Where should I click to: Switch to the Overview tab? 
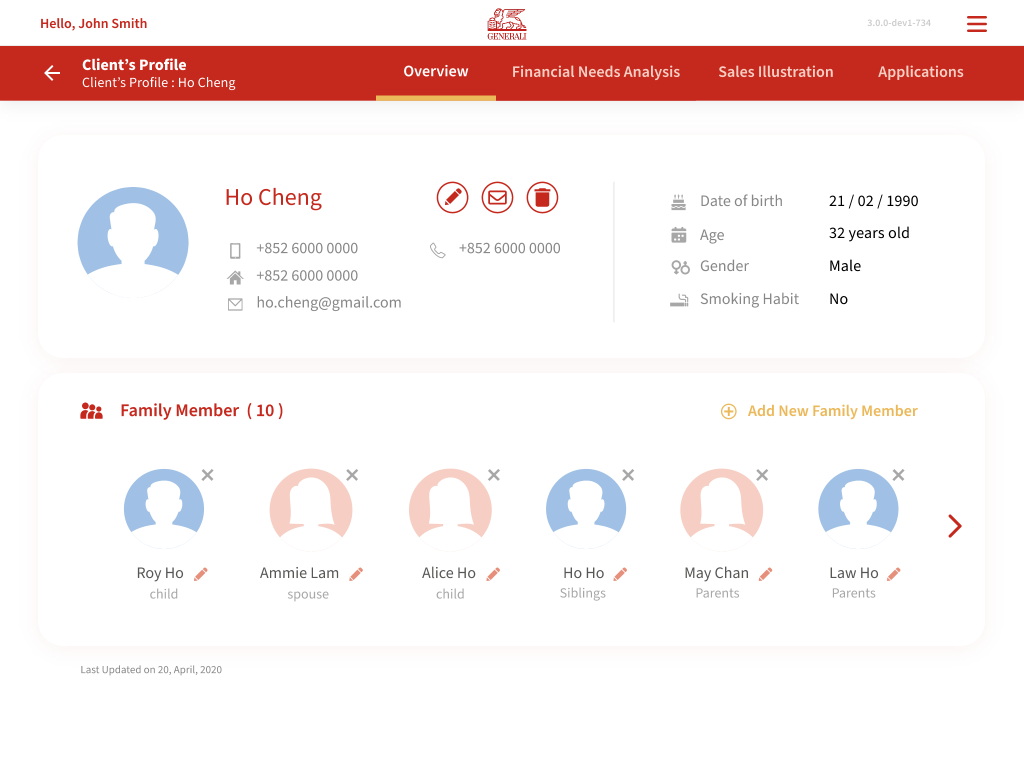coord(436,72)
